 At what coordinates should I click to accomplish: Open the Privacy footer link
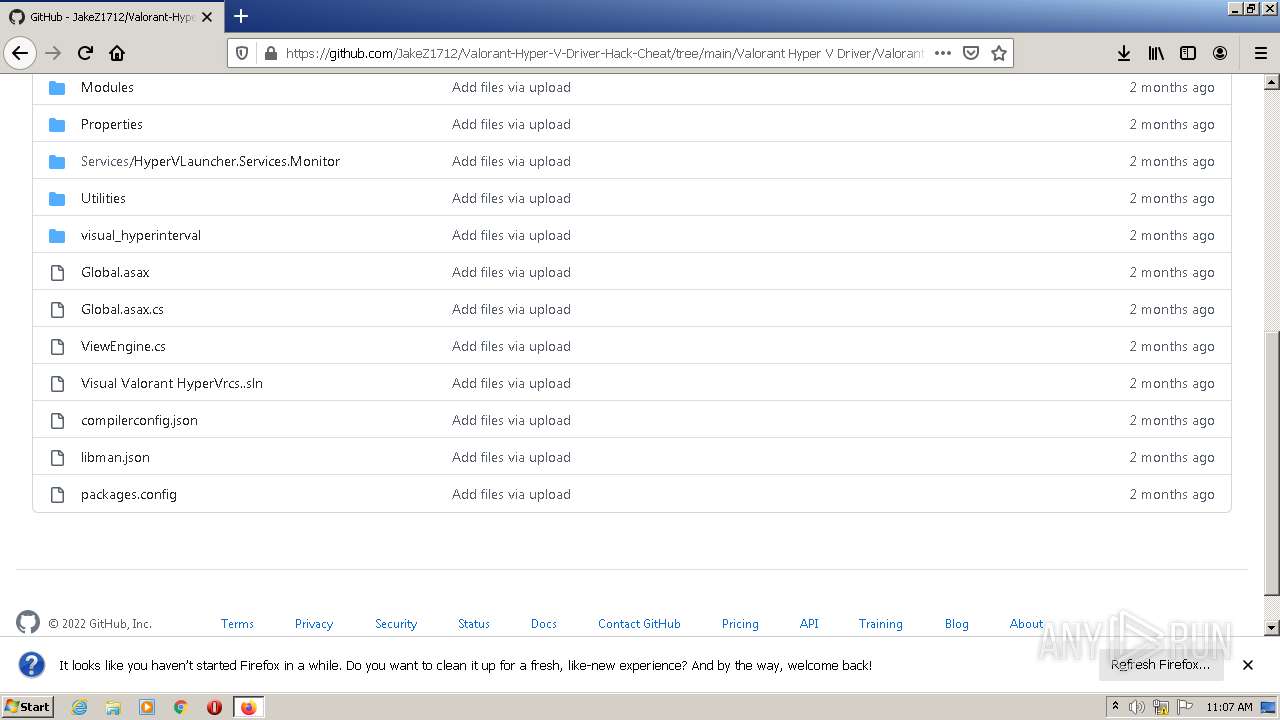(x=314, y=623)
